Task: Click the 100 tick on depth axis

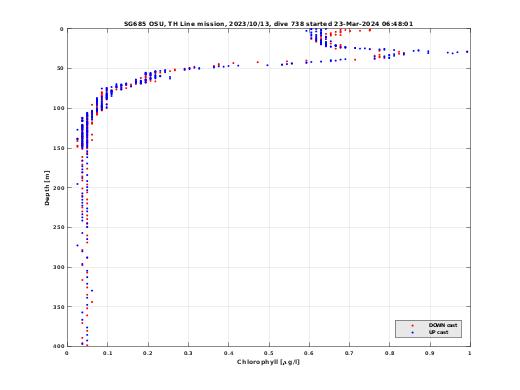Action: click(58, 108)
